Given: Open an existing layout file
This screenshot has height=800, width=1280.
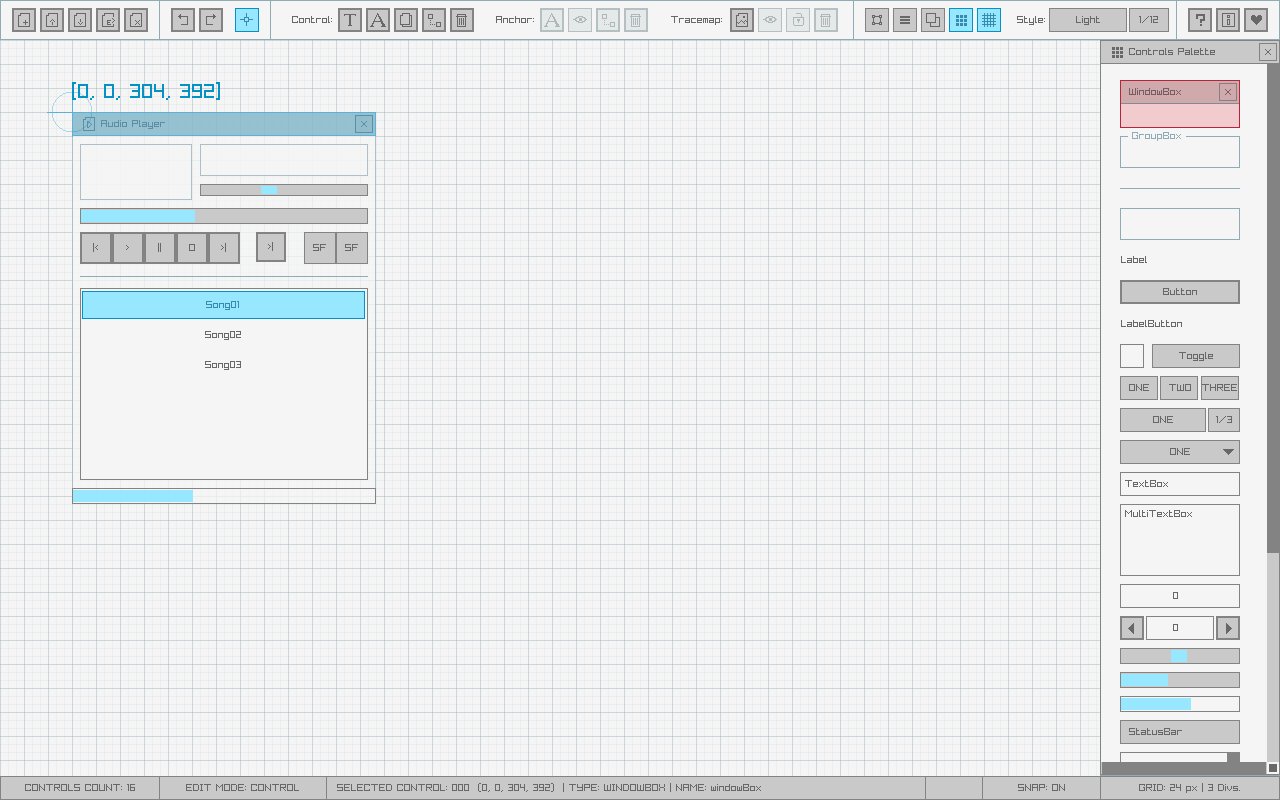Looking at the screenshot, I should 52,19.
